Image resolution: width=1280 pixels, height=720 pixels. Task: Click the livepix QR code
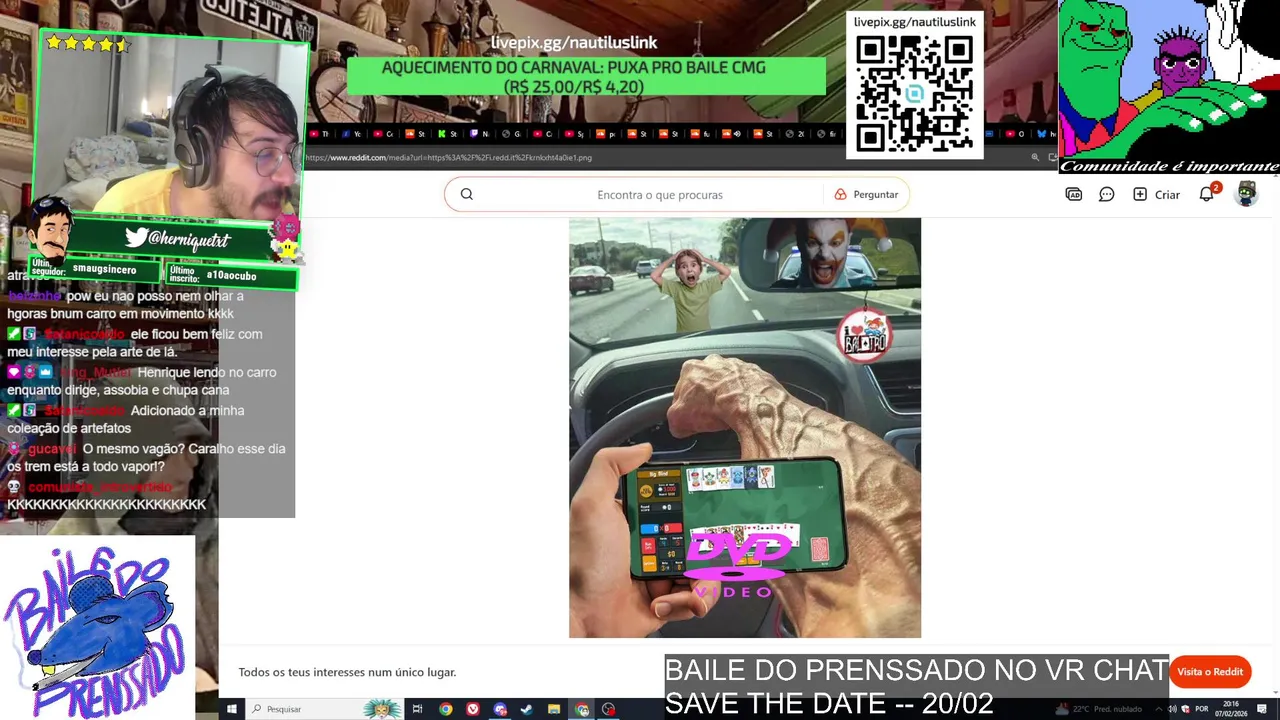click(x=914, y=94)
